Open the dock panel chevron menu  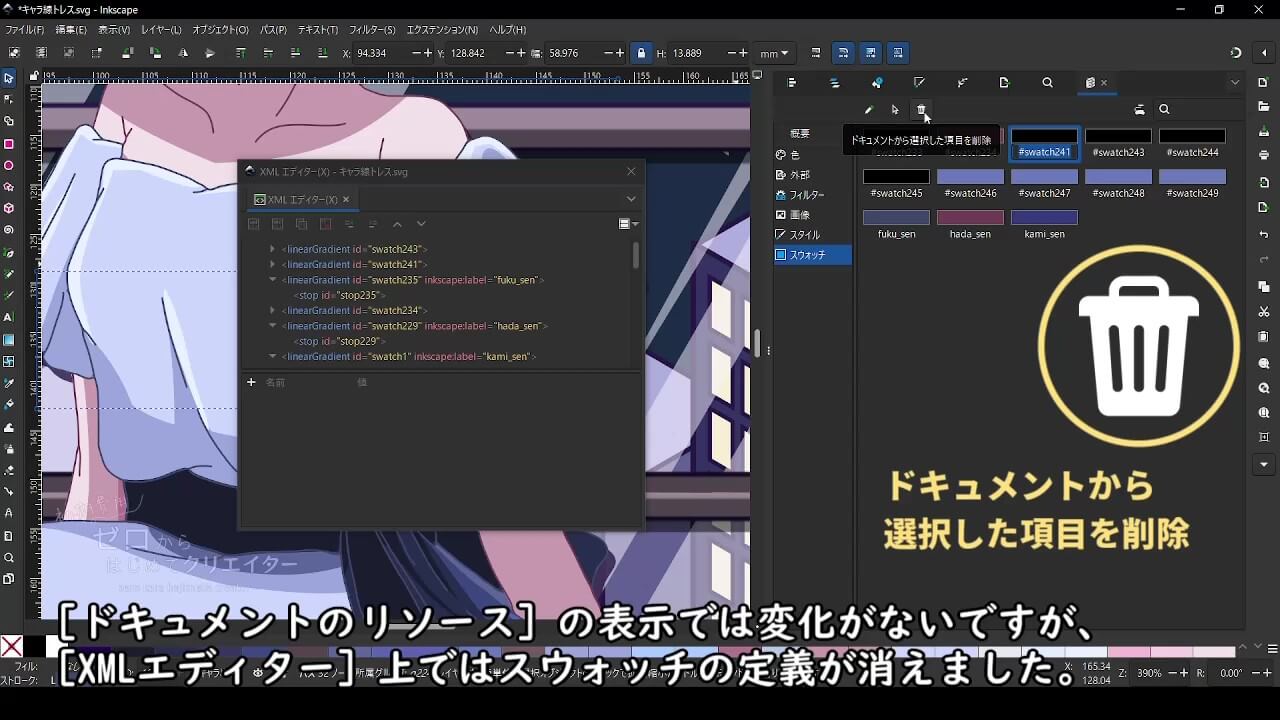coord(1235,83)
